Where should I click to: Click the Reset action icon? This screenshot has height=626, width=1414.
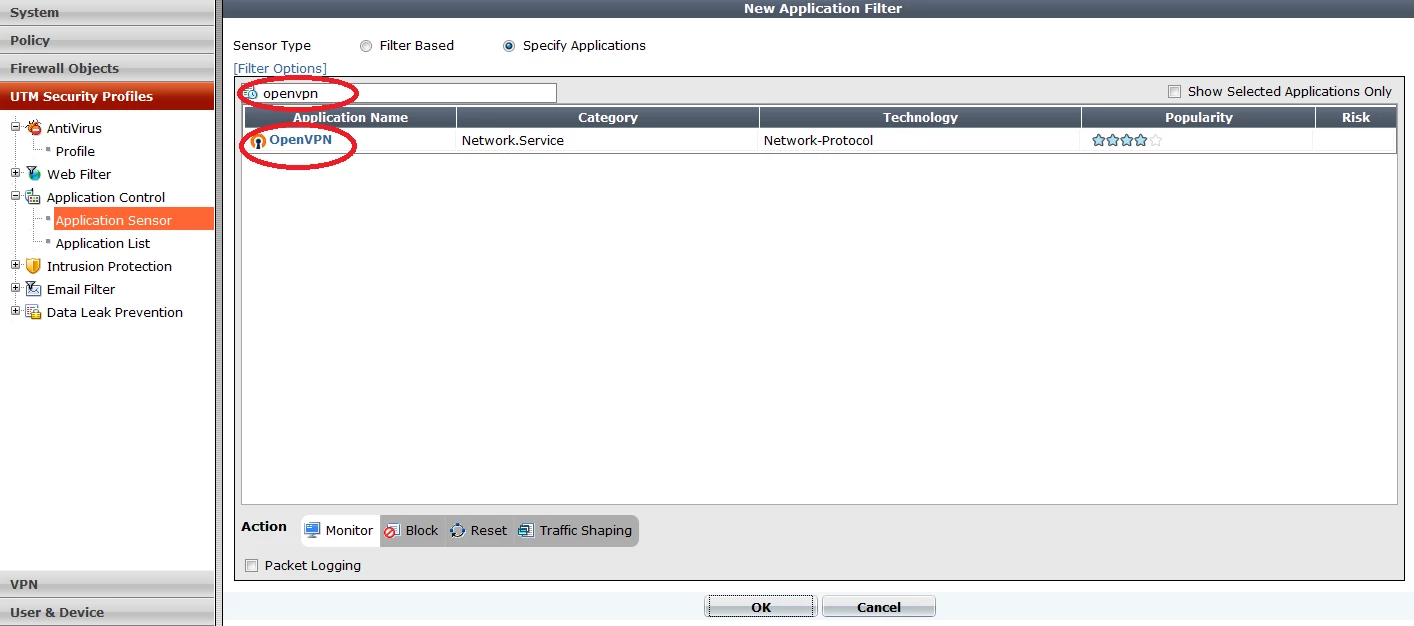tap(458, 531)
